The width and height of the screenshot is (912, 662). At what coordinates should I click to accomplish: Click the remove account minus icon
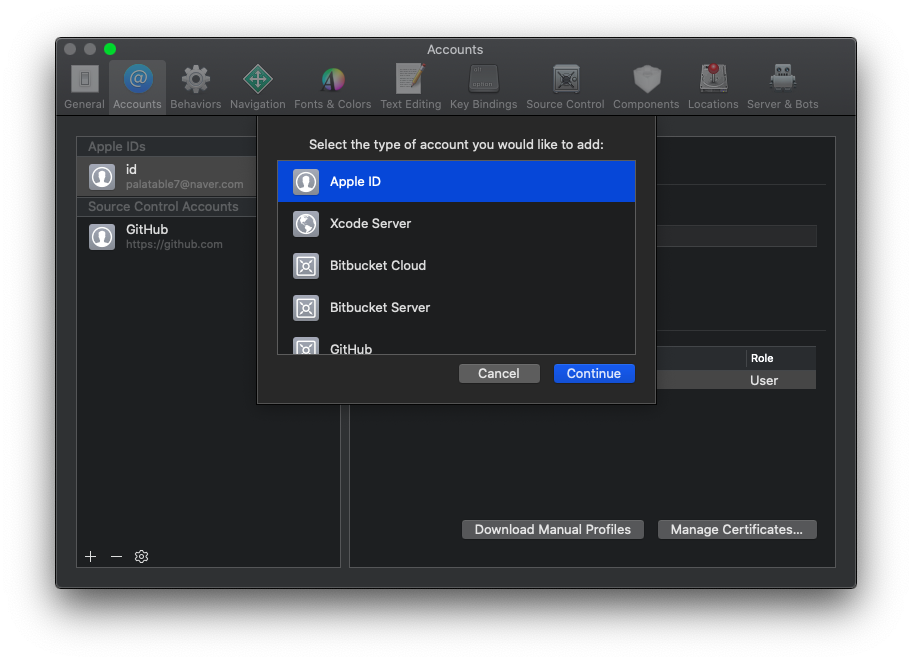pyautogui.click(x=116, y=557)
